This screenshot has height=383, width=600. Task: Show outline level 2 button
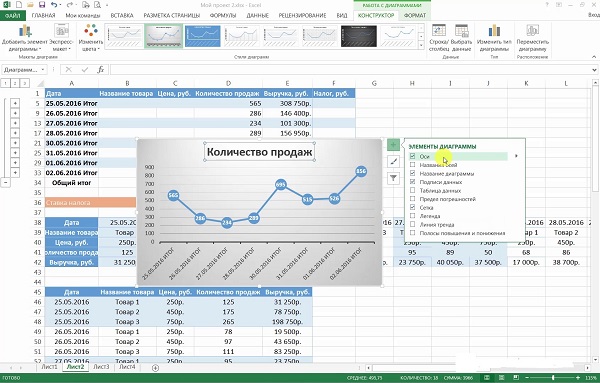[x=15, y=83]
